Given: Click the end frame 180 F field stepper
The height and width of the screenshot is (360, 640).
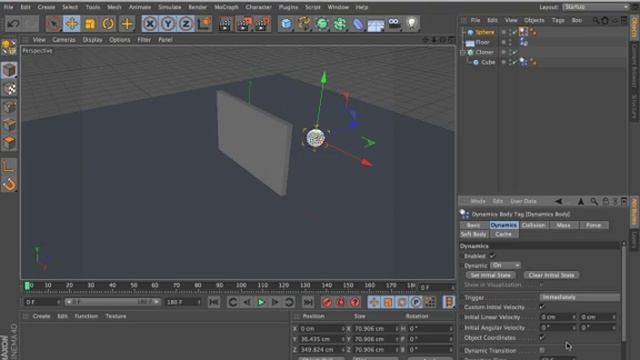Looking at the screenshot, I should click(x=199, y=302).
